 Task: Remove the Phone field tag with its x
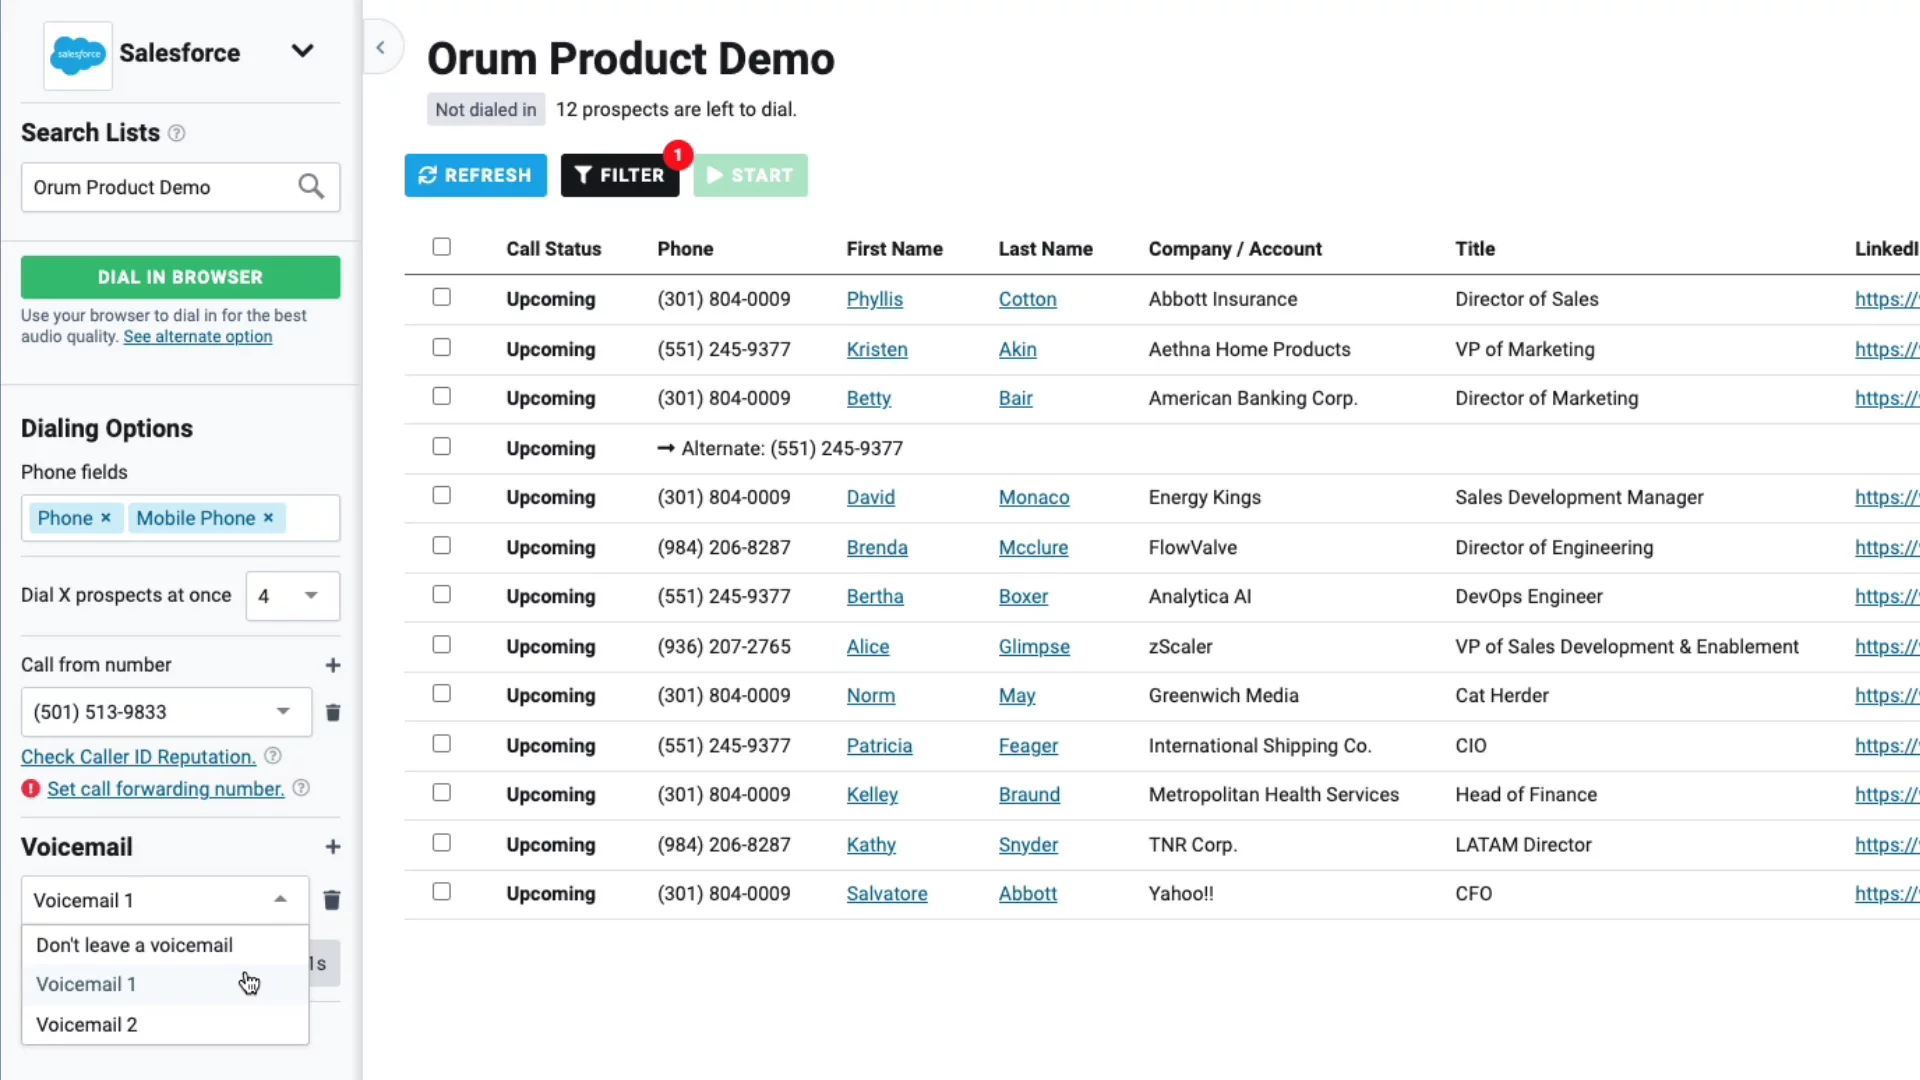[105, 518]
